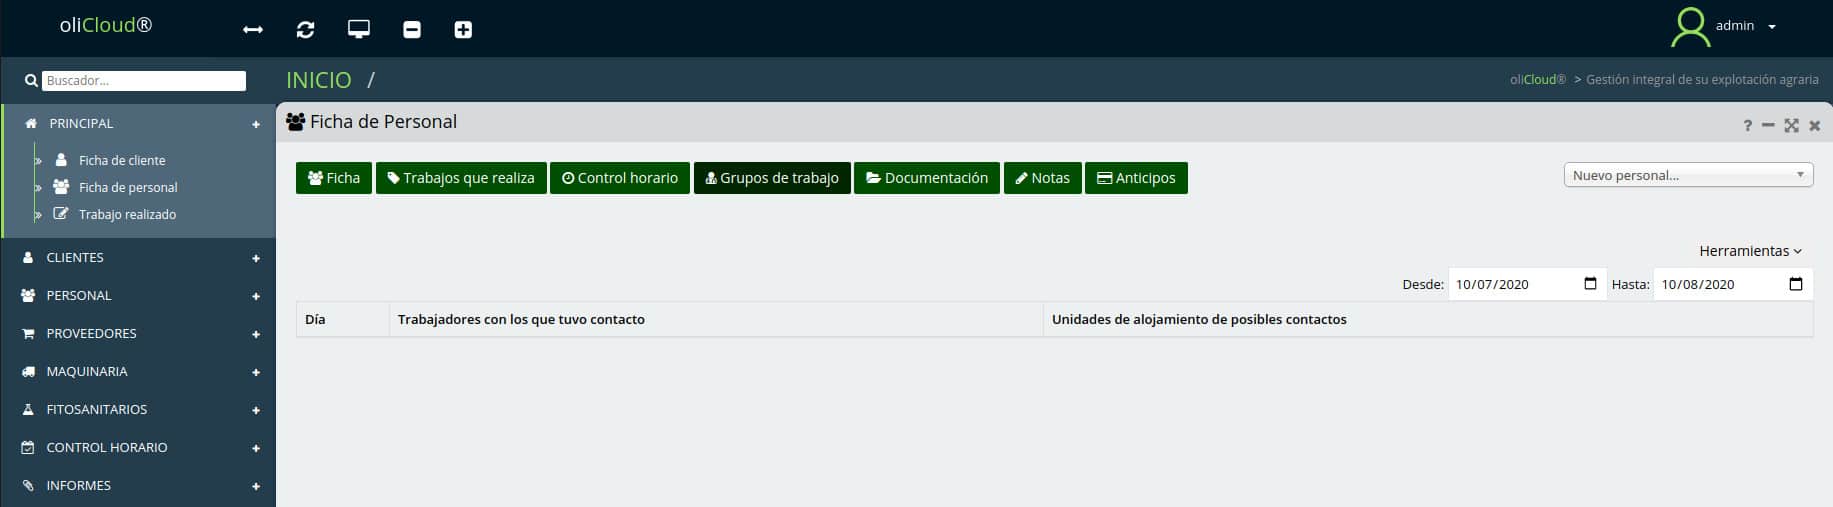Click the Buscador search field
This screenshot has width=1833, height=507.
coord(145,81)
